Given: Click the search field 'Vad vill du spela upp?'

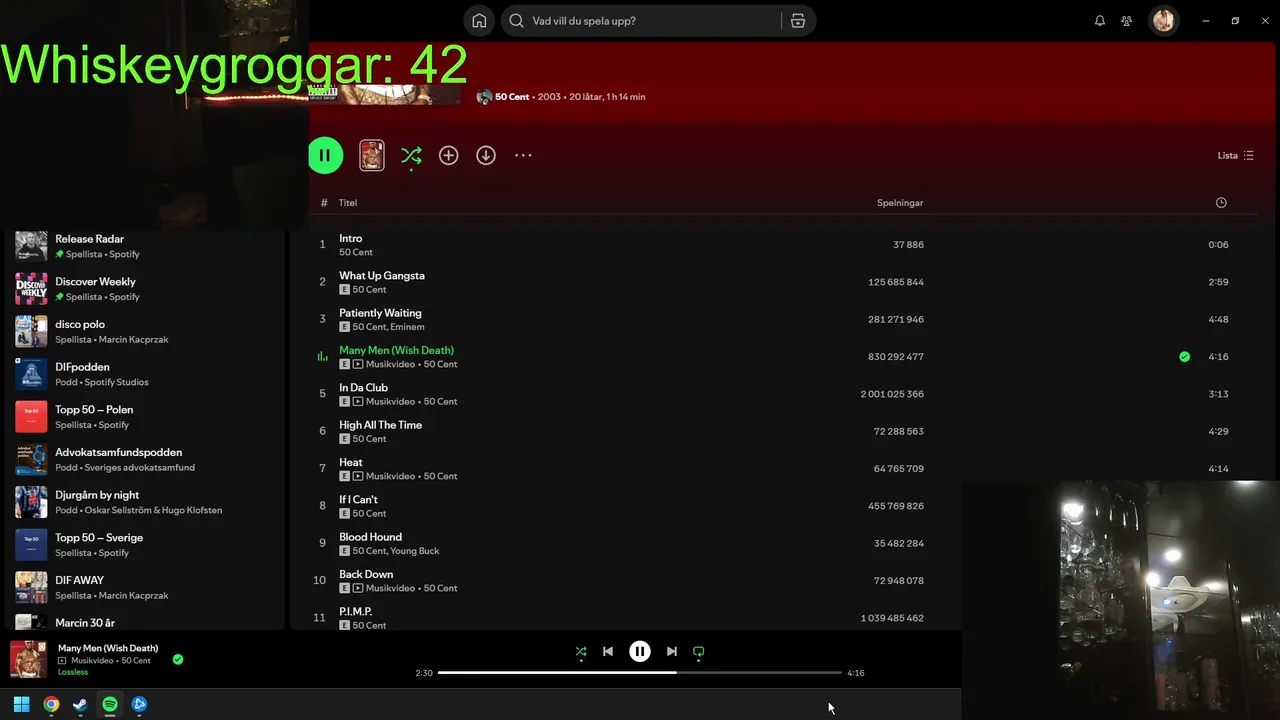Looking at the screenshot, I should coord(642,21).
